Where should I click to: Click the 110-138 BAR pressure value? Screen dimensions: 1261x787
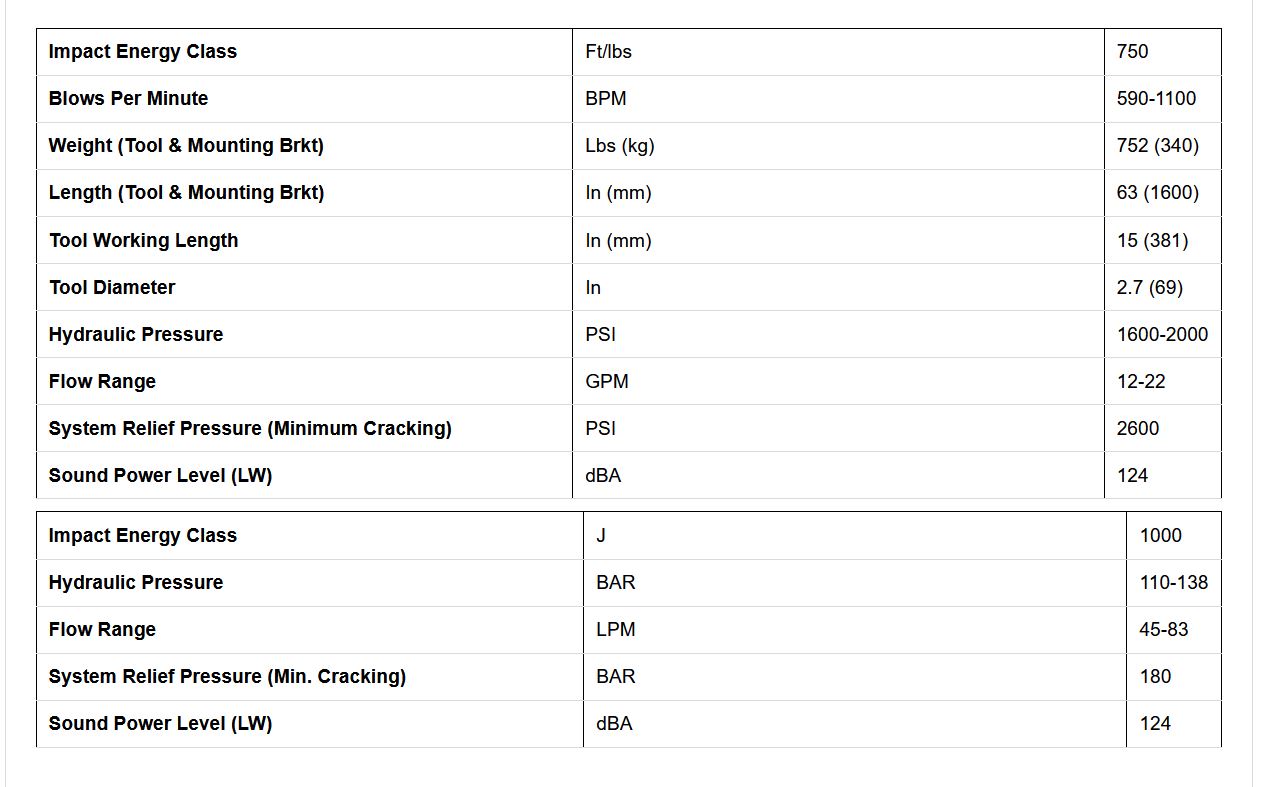click(x=1173, y=583)
